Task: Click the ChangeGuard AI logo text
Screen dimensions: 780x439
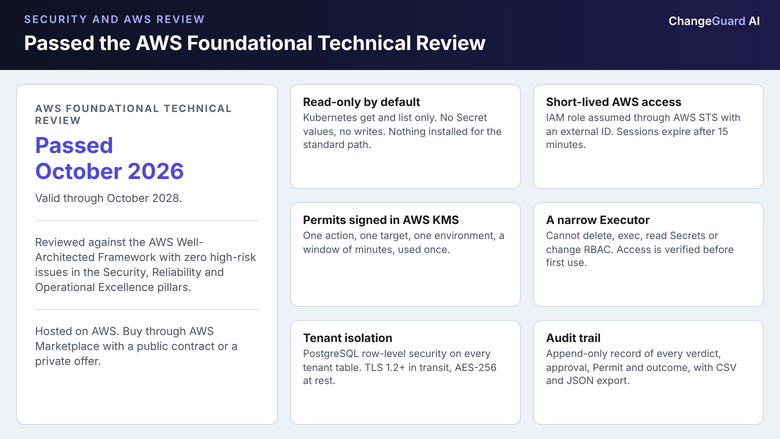Action: [x=714, y=21]
